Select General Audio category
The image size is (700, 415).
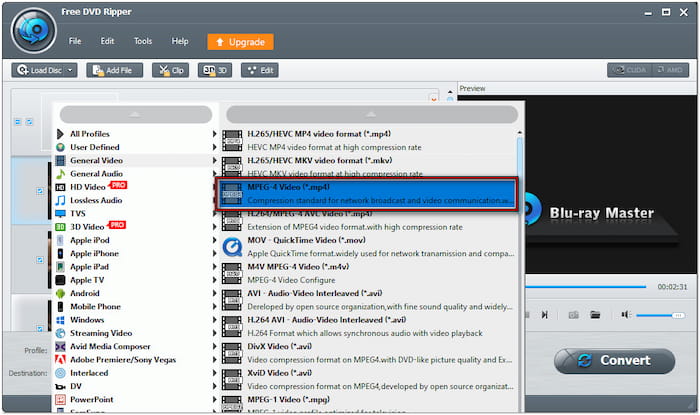(x=136, y=174)
